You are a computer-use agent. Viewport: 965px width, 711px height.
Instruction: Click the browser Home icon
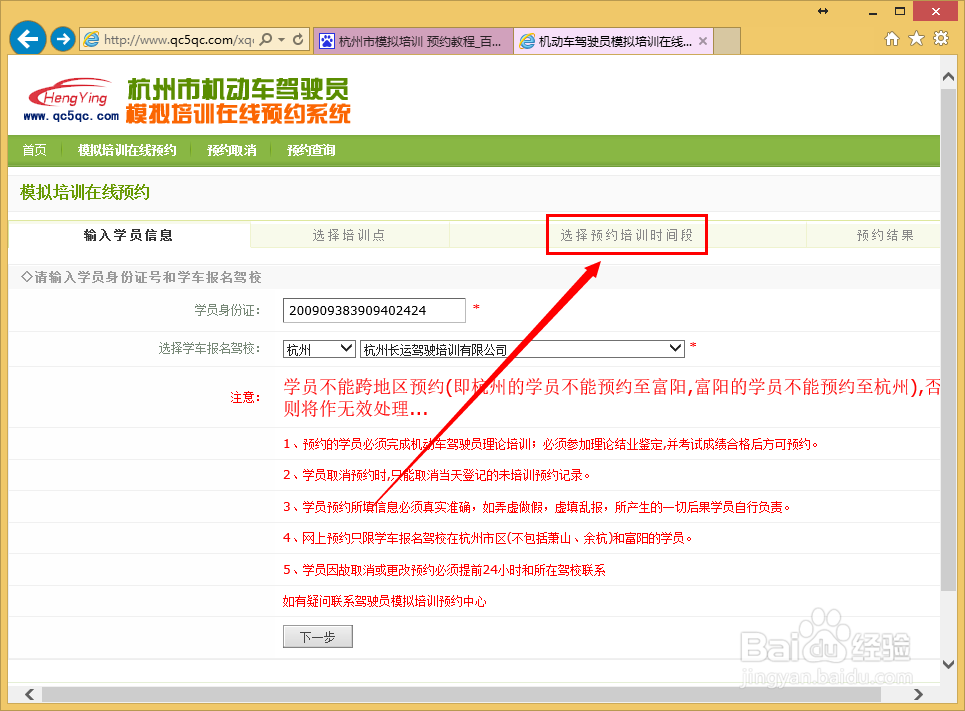click(x=892, y=39)
